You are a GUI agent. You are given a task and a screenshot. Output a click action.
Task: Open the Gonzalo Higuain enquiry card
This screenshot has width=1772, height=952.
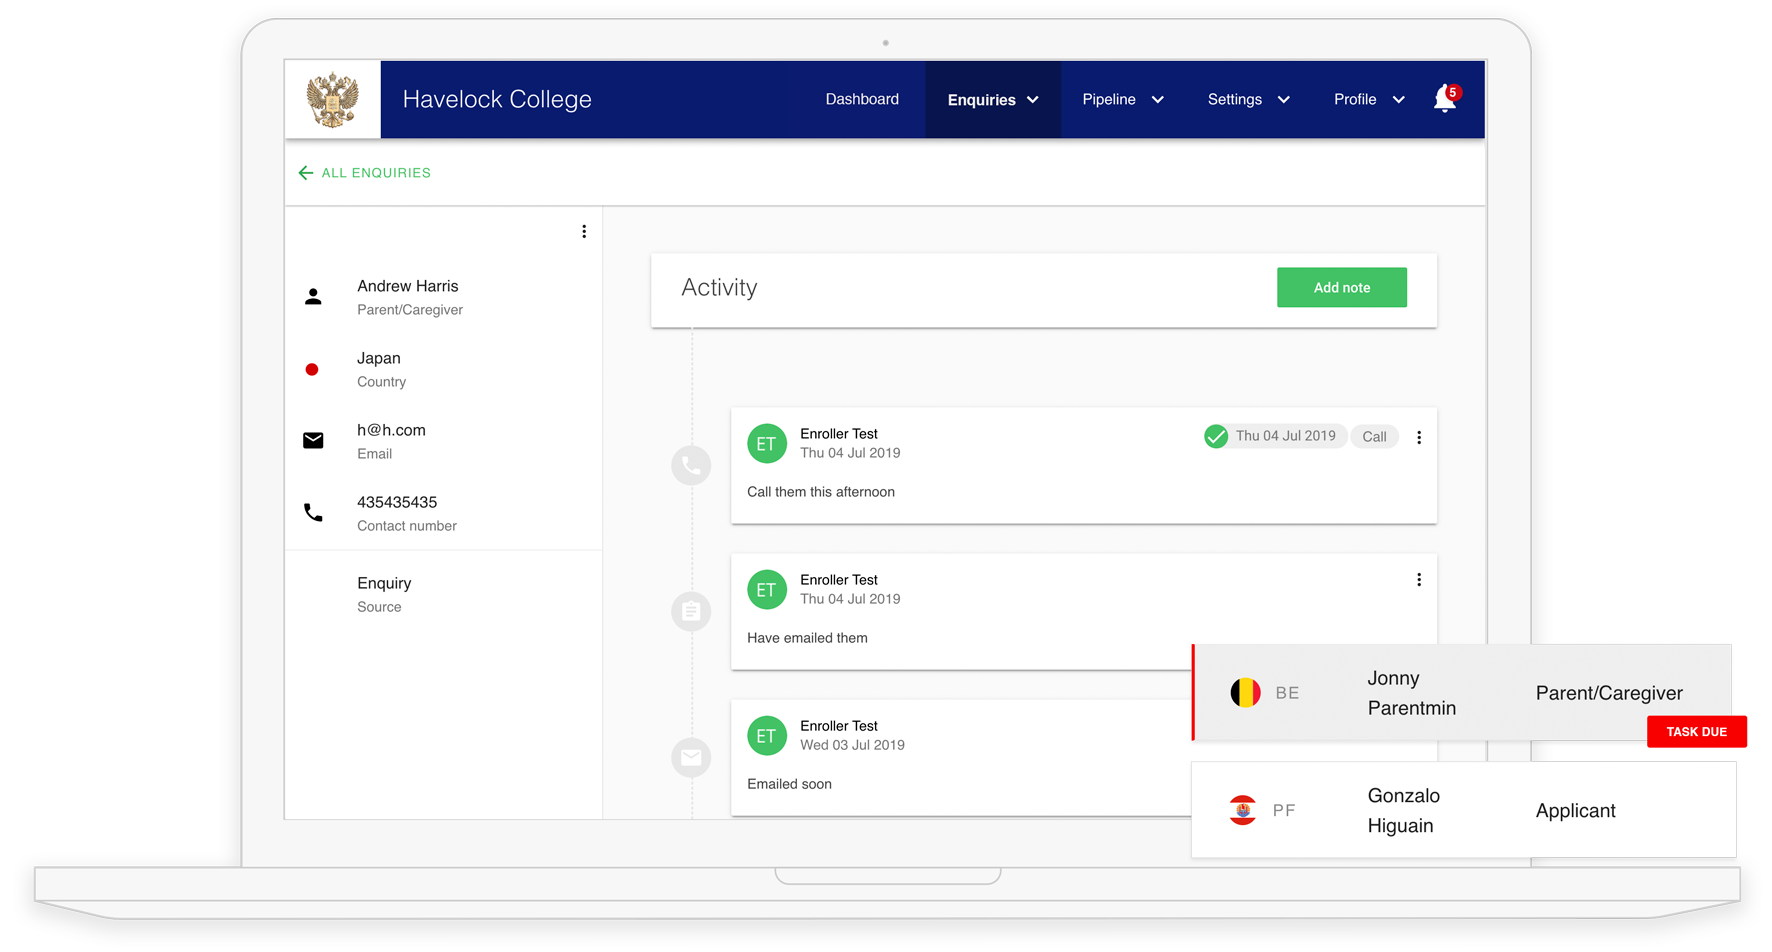click(x=1464, y=810)
